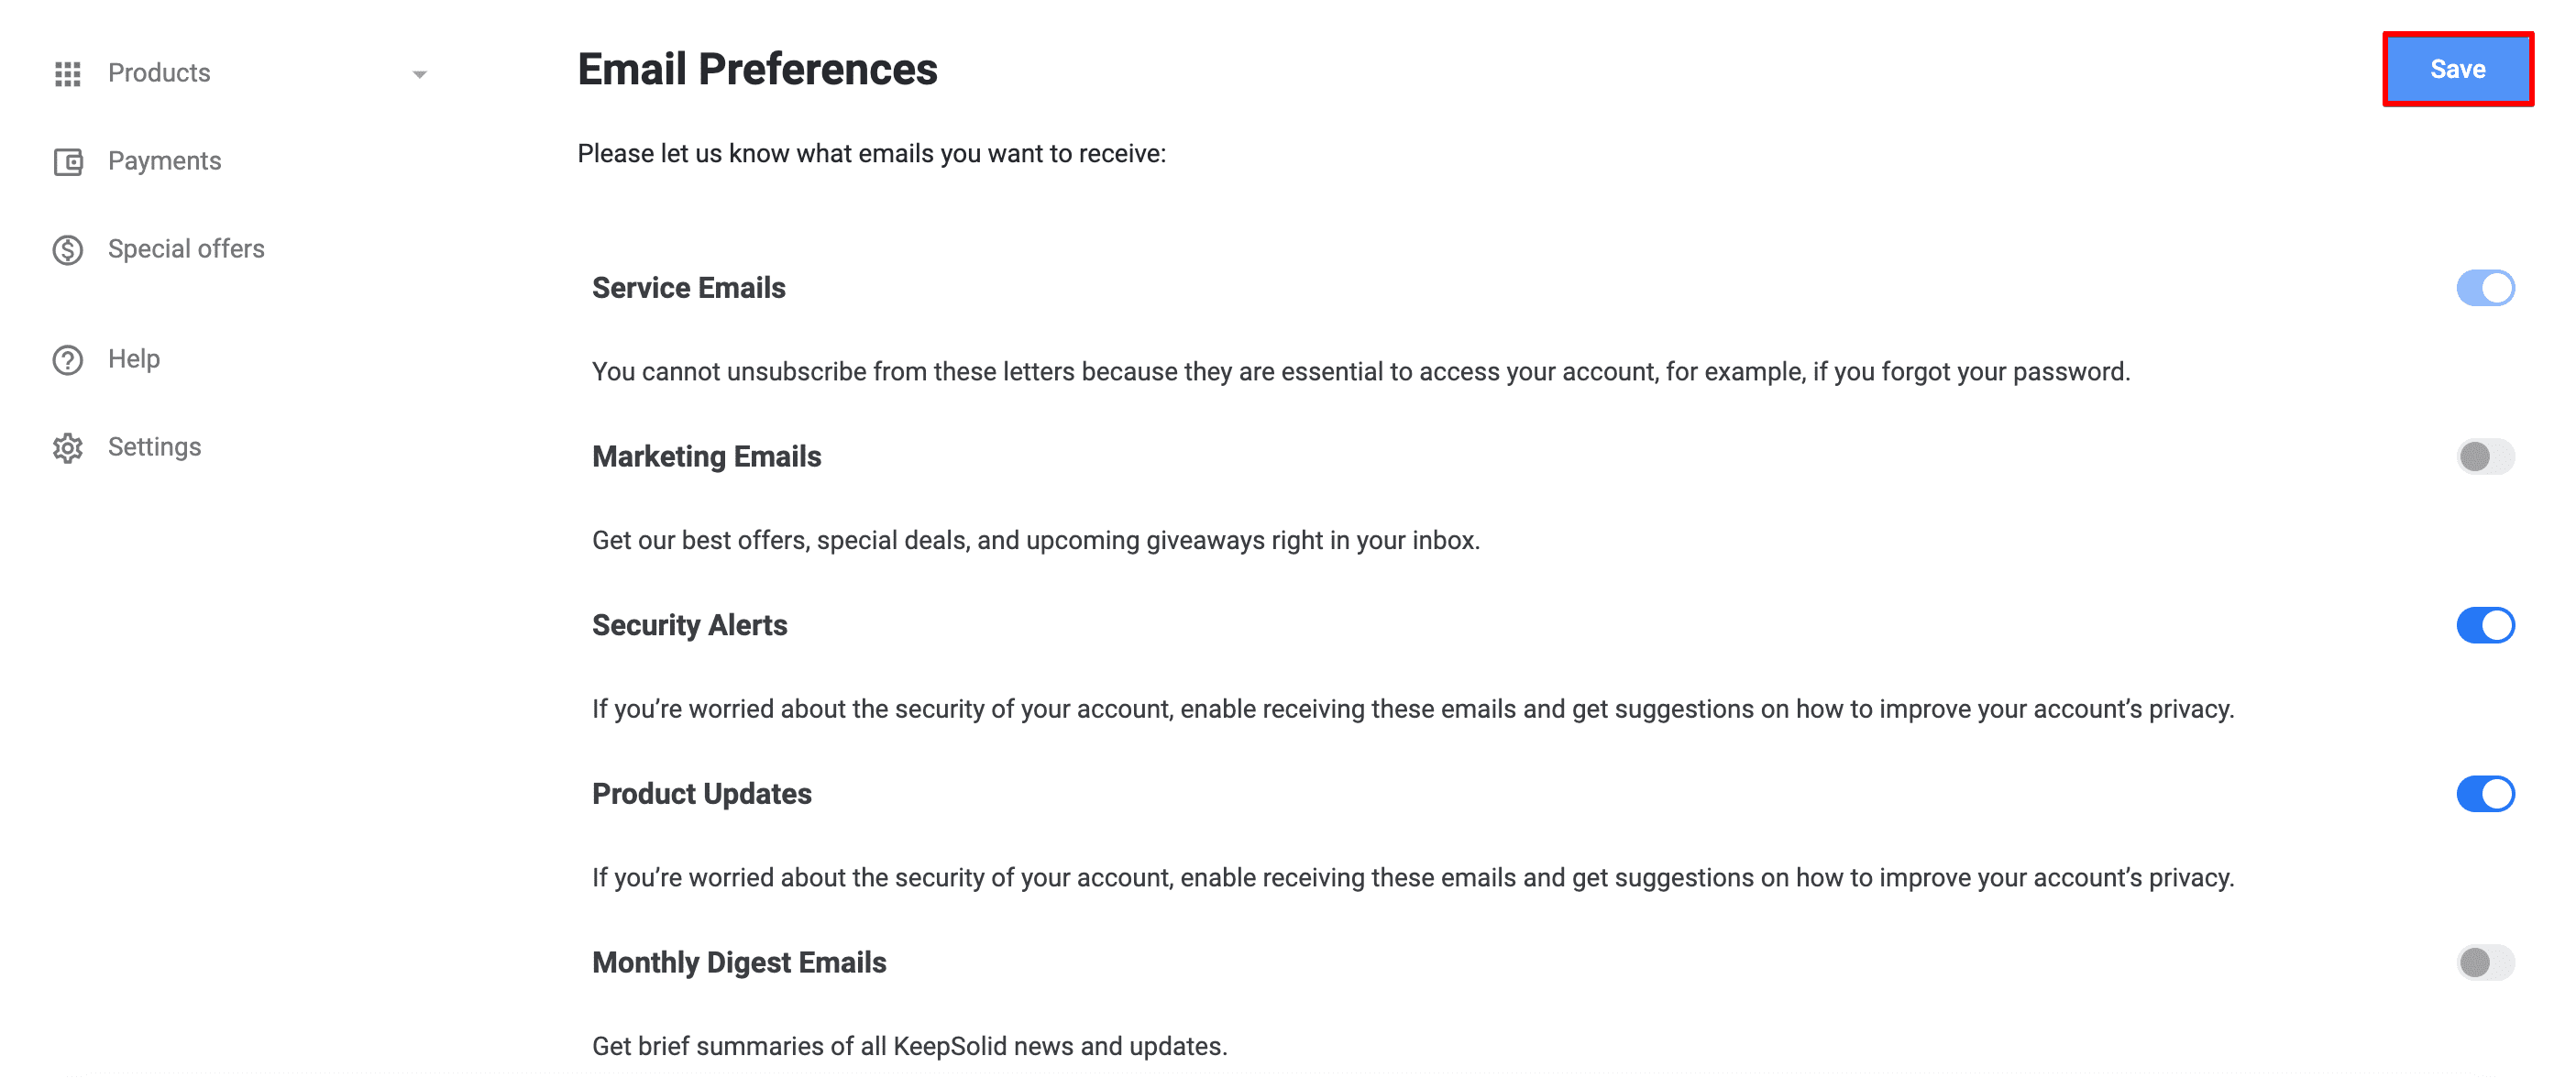Click the Marketing Emails label

[x=706, y=457]
